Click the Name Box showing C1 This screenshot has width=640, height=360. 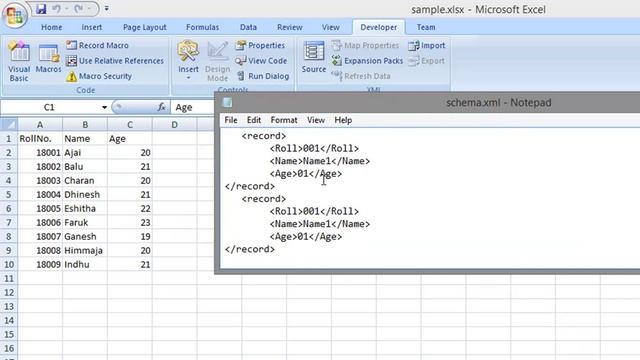point(49,107)
